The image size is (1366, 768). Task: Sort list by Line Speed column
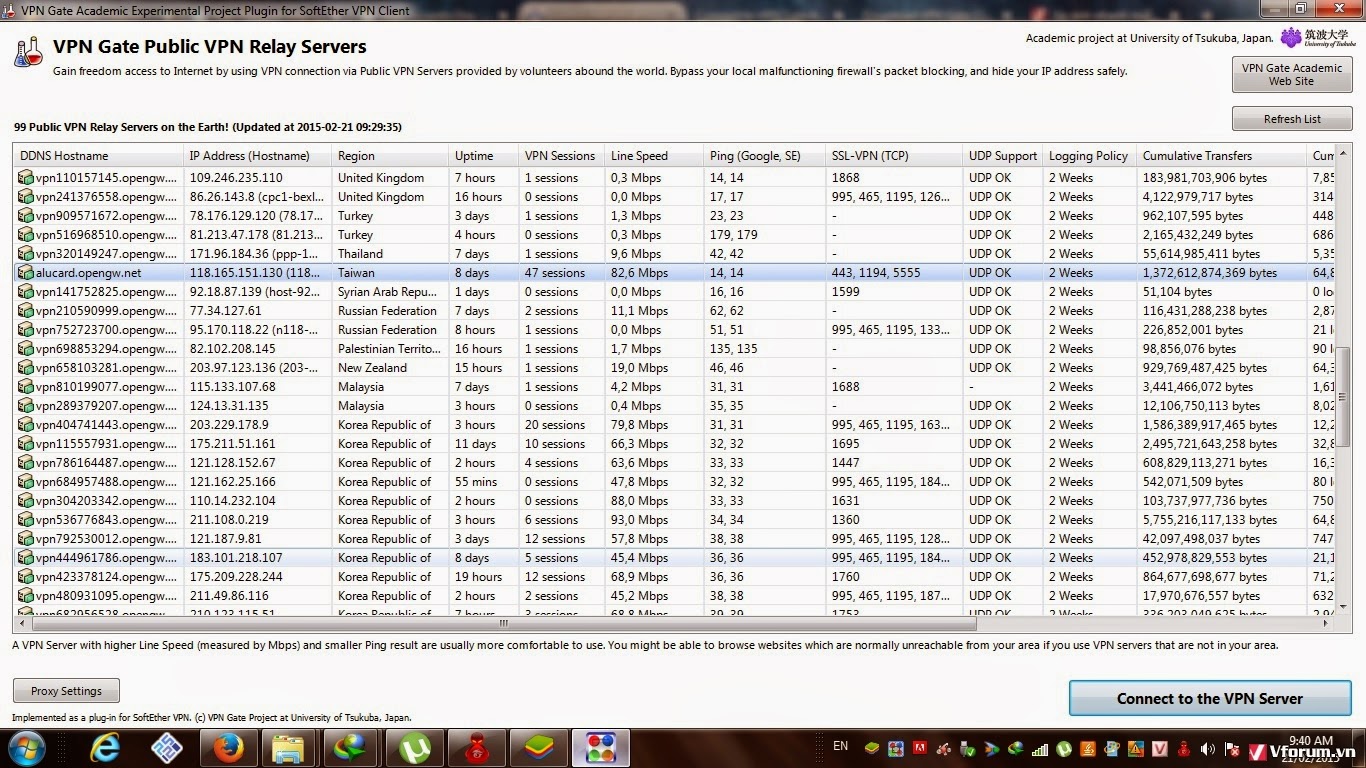pos(654,156)
